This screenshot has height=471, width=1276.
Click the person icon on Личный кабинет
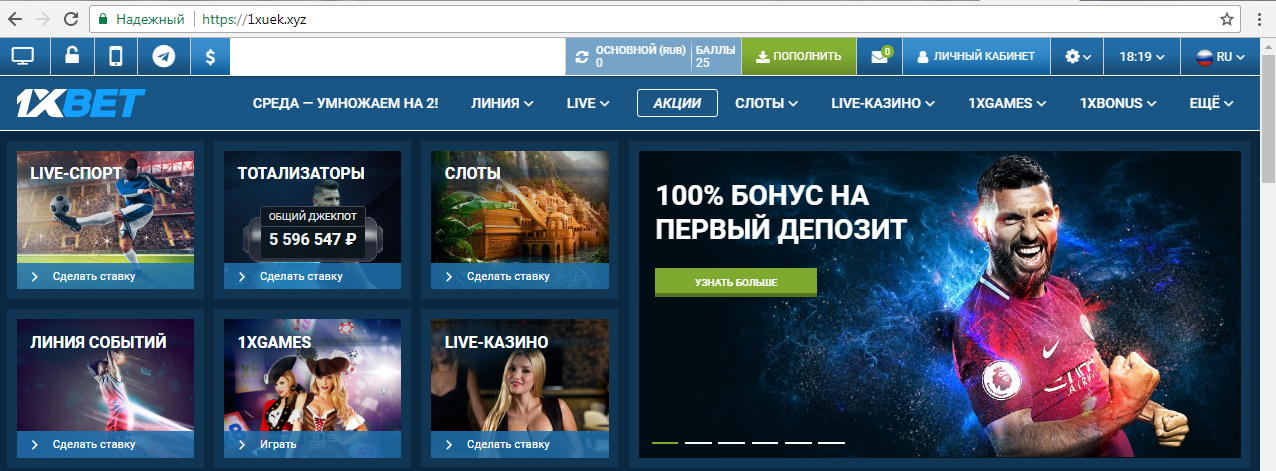pyautogui.click(x=923, y=57)
